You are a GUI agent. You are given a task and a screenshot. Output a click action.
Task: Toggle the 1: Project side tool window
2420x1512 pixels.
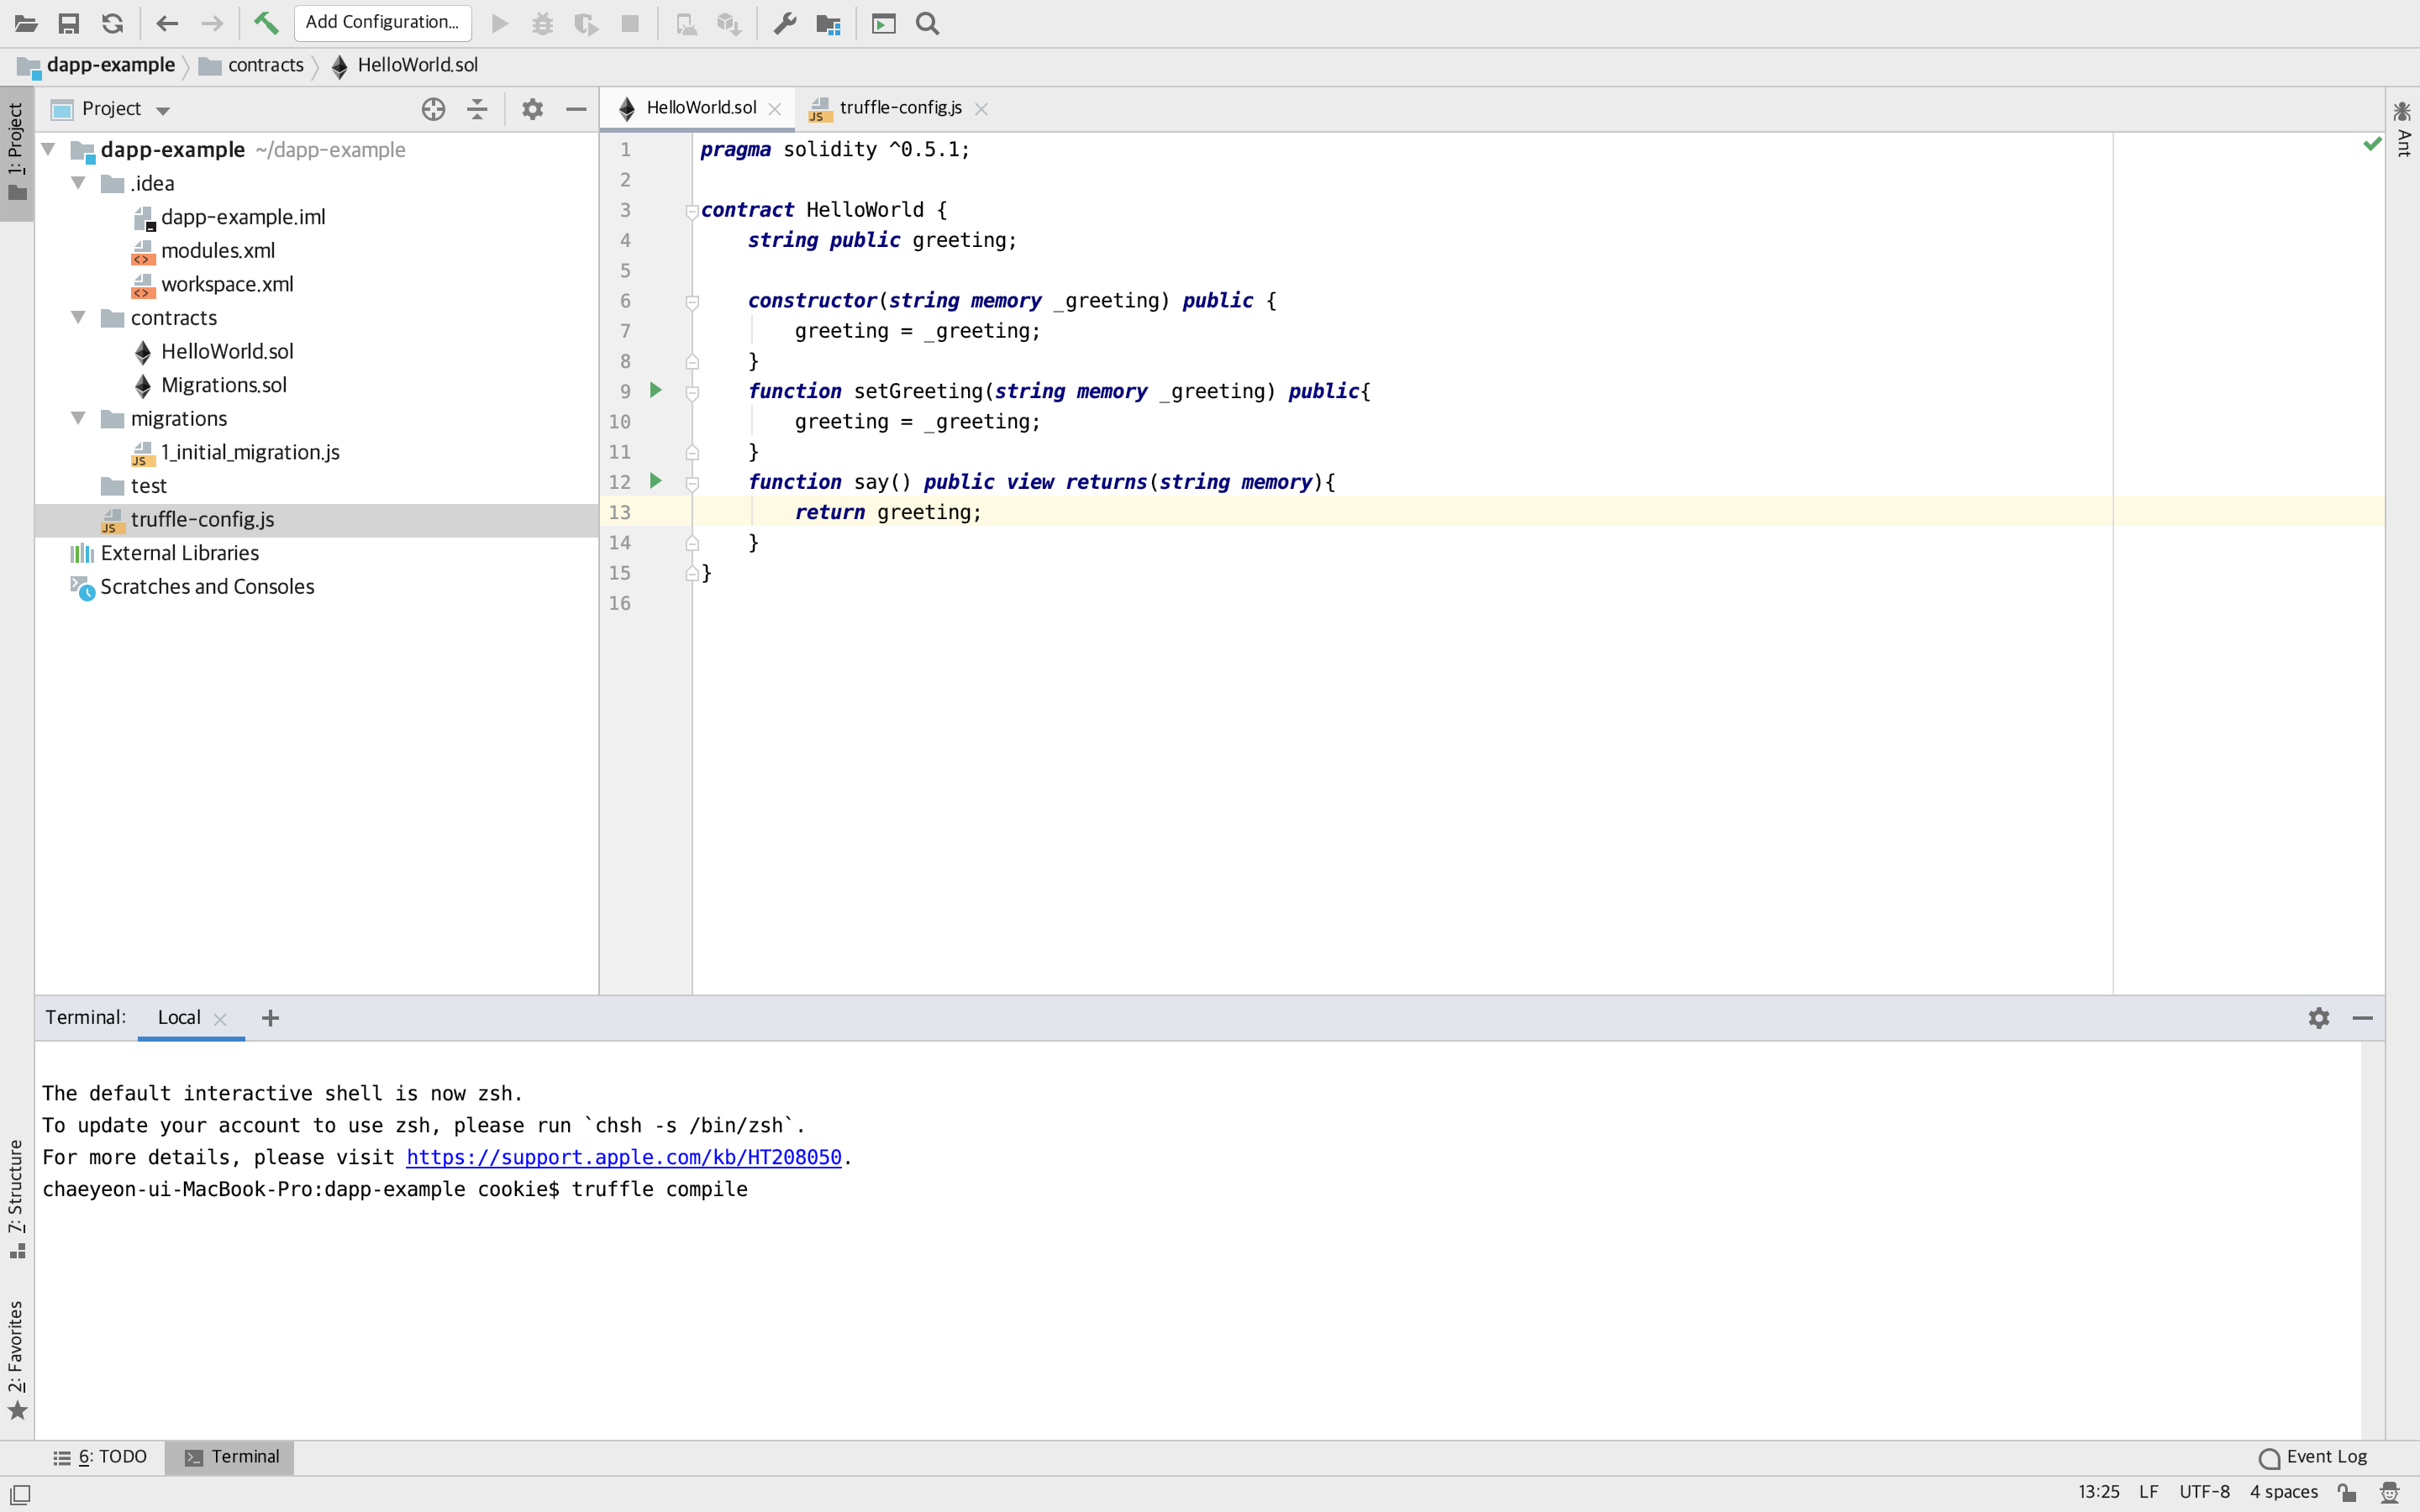pos(17,154)
